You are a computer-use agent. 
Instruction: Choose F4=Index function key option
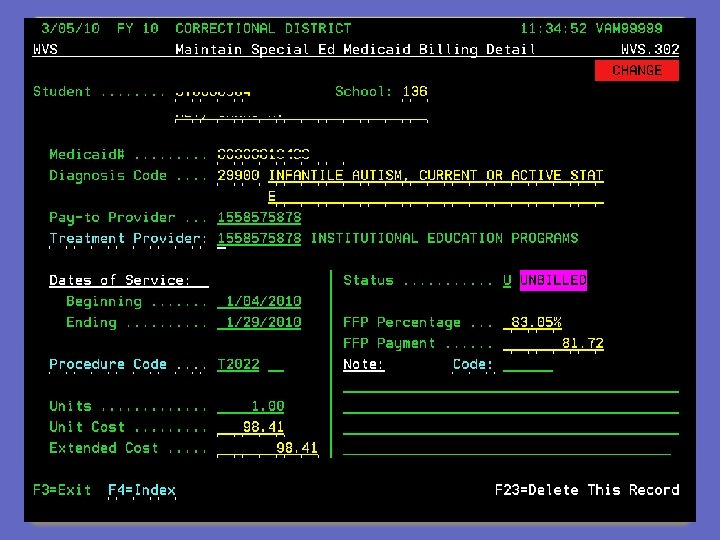click(x=142, y=490)
